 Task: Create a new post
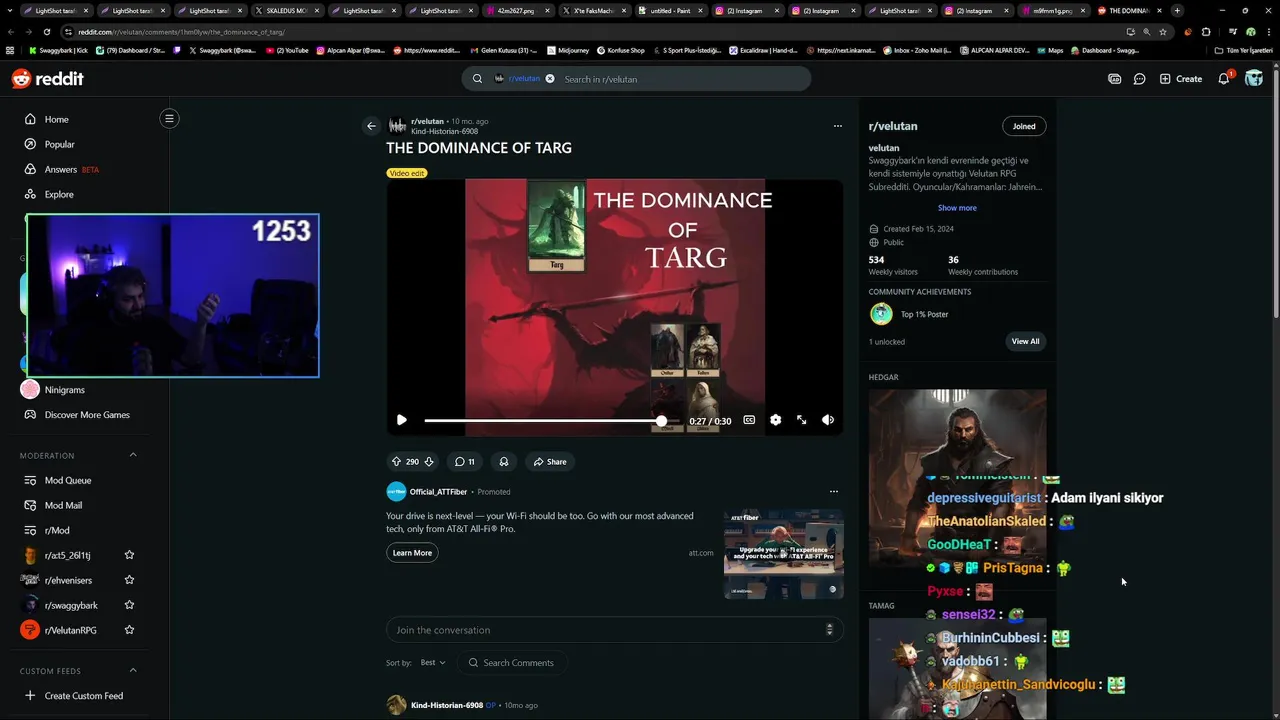click(x=1181, y=79)
